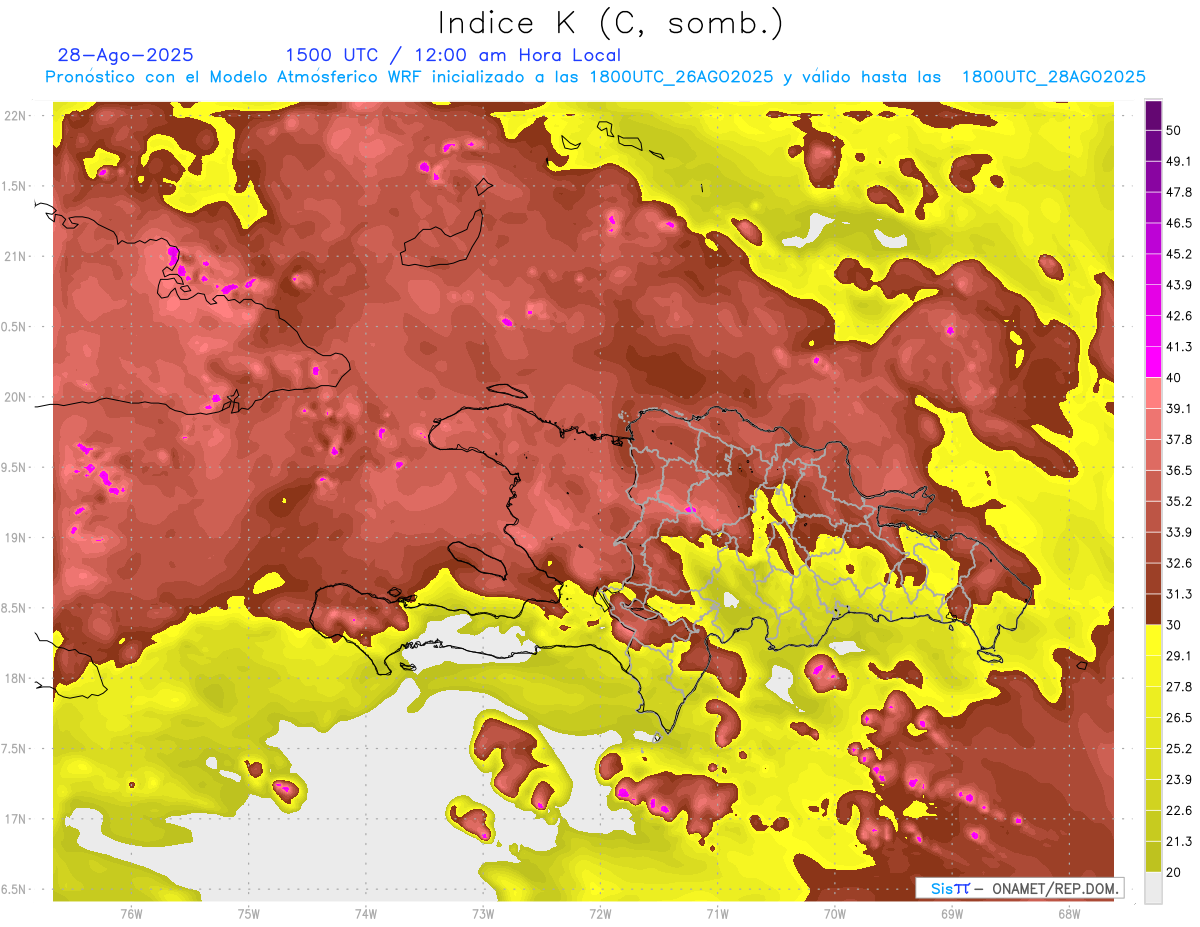Screen dimensions: 1200x927
Task: Click the '47.8' color scale label
Action: (x=1180, y=191)
